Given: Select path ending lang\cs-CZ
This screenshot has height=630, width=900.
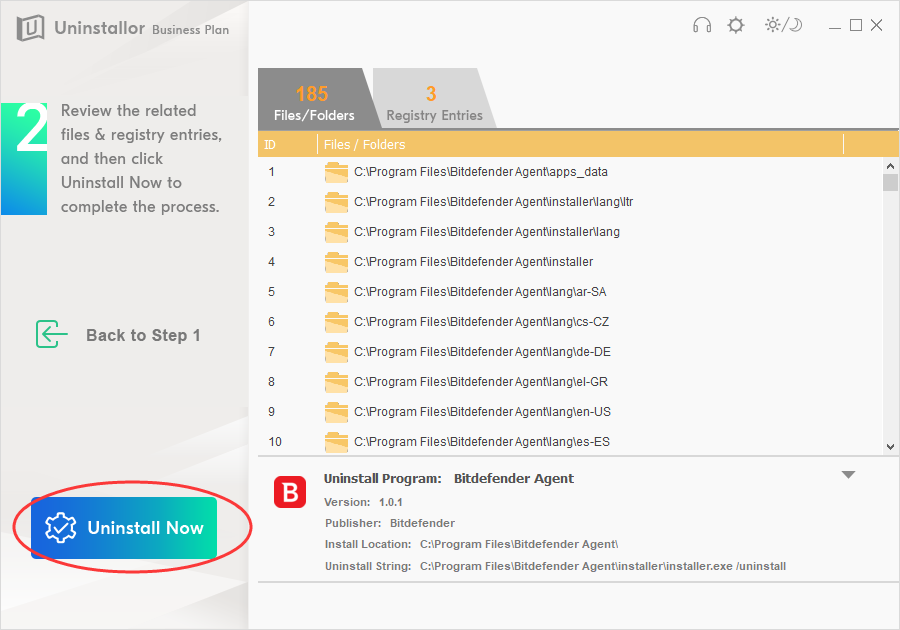Looking at the screenshot, I should 482,322.
